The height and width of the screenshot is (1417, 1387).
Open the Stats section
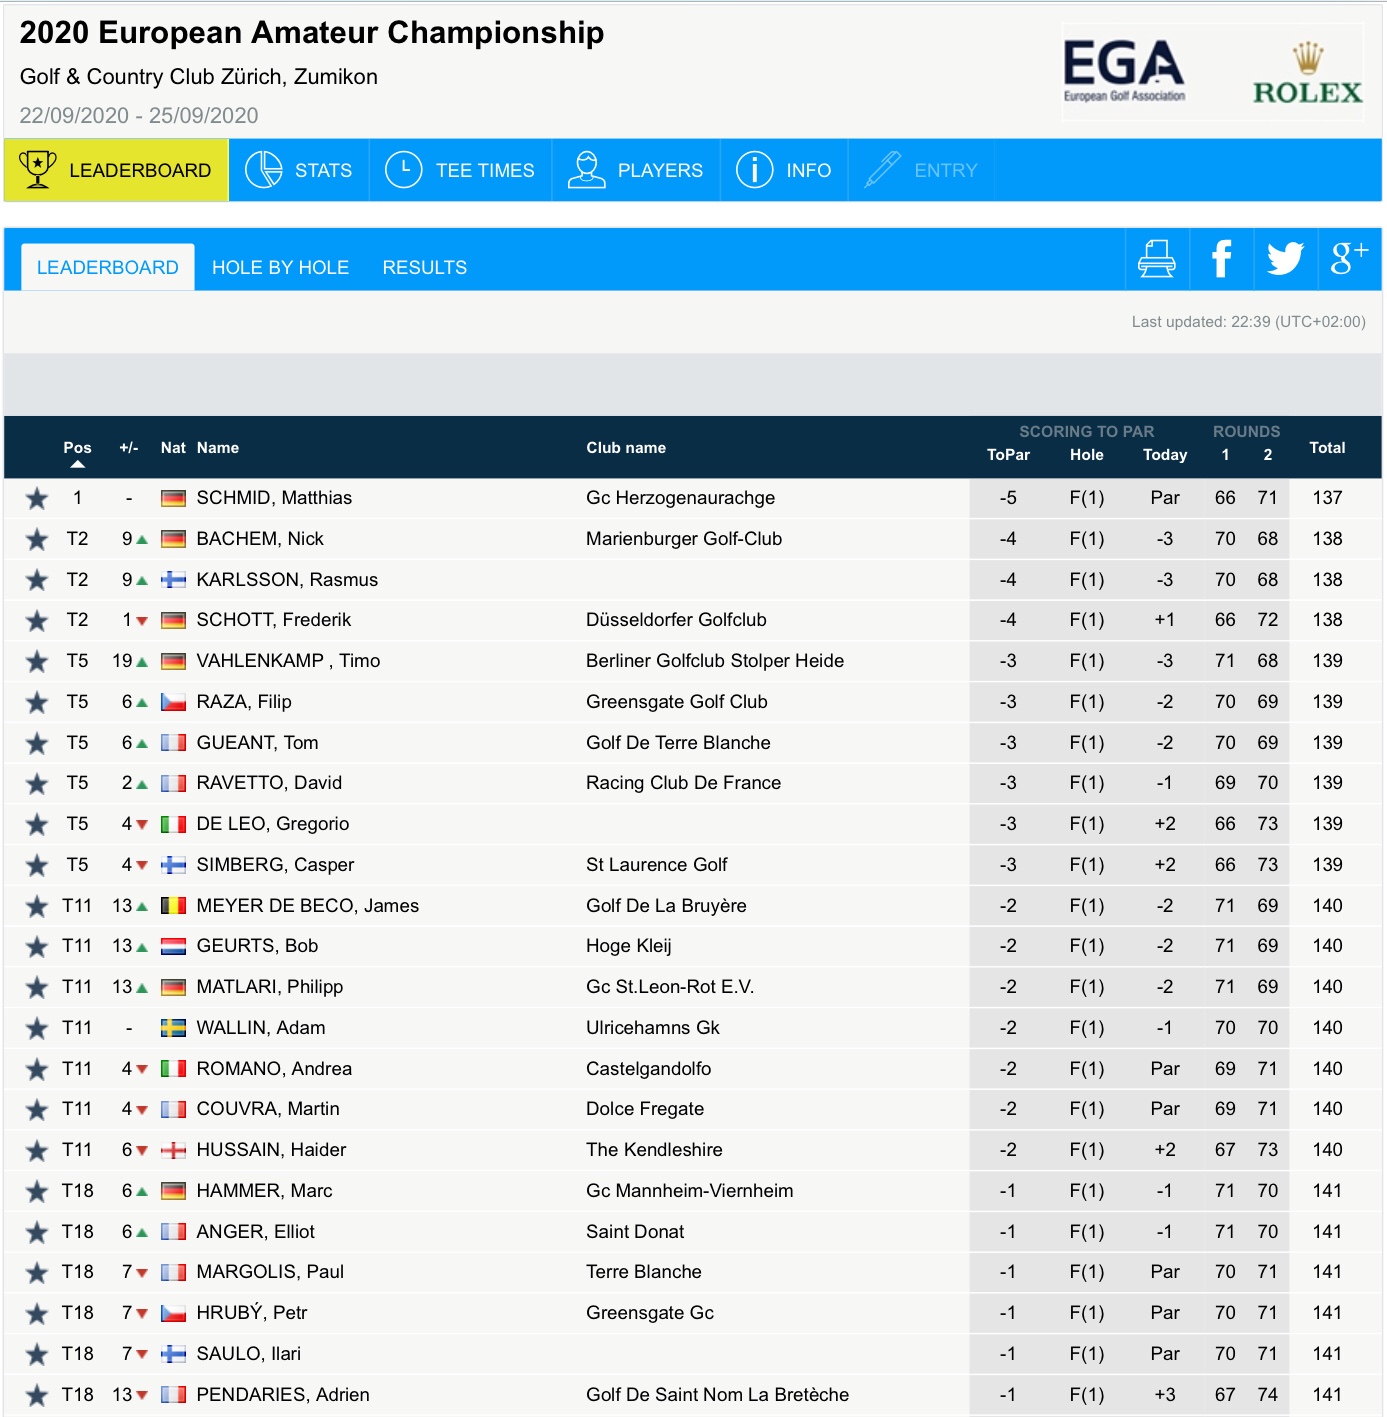(x=299, y=170)
